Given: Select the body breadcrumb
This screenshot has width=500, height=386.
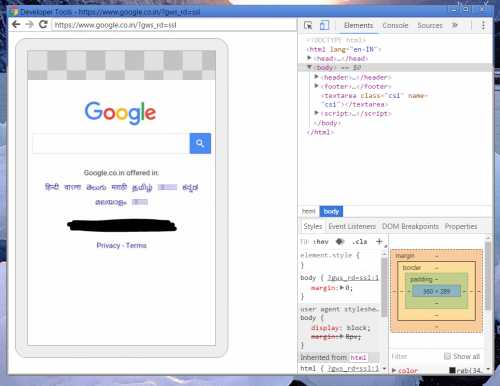Looking at the screenshot, I should pos(331,211).
